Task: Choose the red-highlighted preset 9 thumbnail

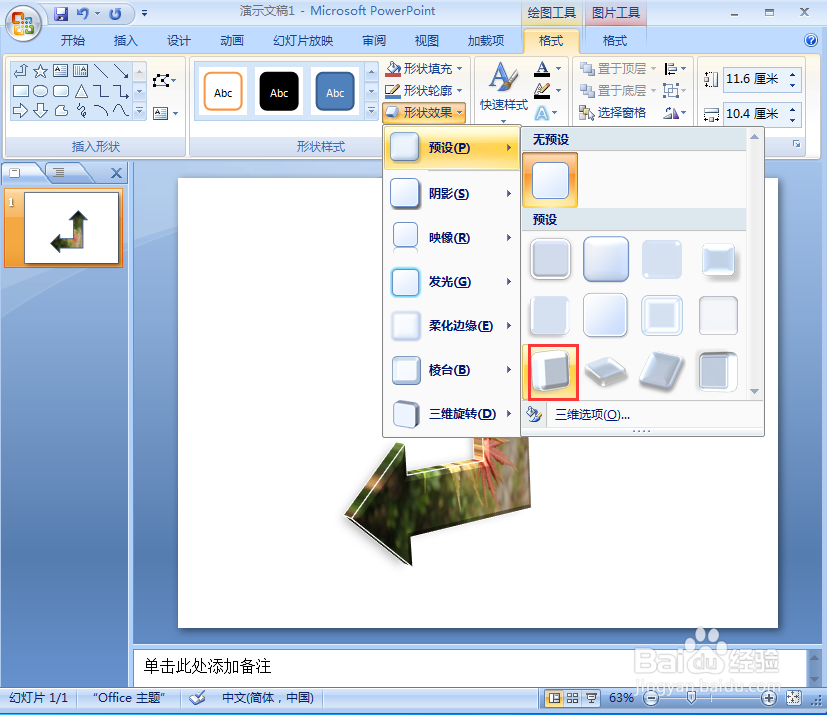Action: coord(551,372)
